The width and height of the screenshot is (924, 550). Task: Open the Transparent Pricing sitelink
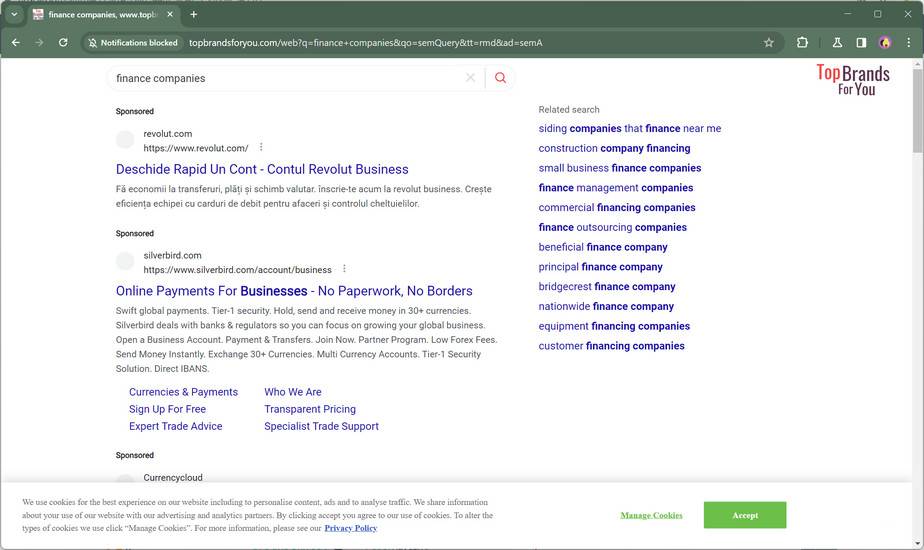point(310,409)
